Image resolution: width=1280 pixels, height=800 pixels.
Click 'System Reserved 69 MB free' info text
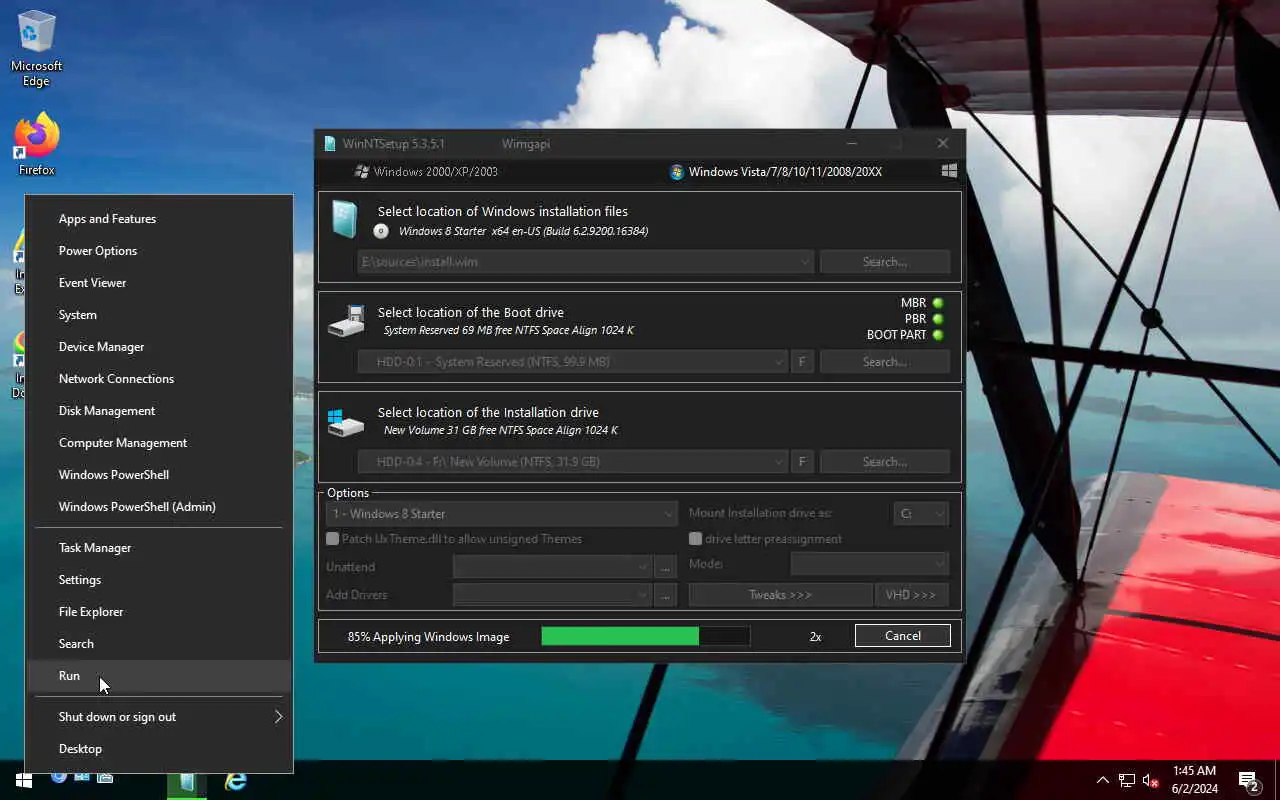(508, 330)
